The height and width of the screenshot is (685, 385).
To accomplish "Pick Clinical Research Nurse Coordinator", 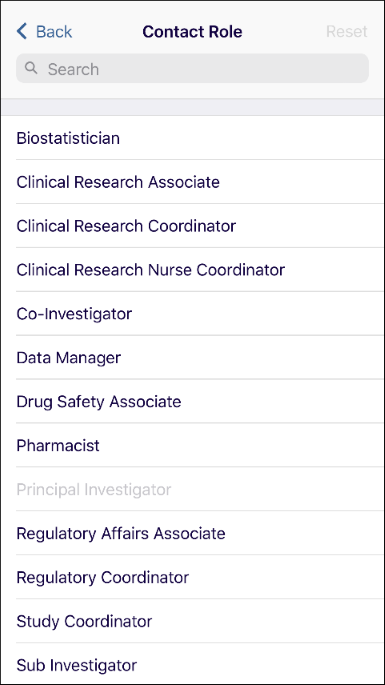I will pyautogui.click(x=192, y=270).
